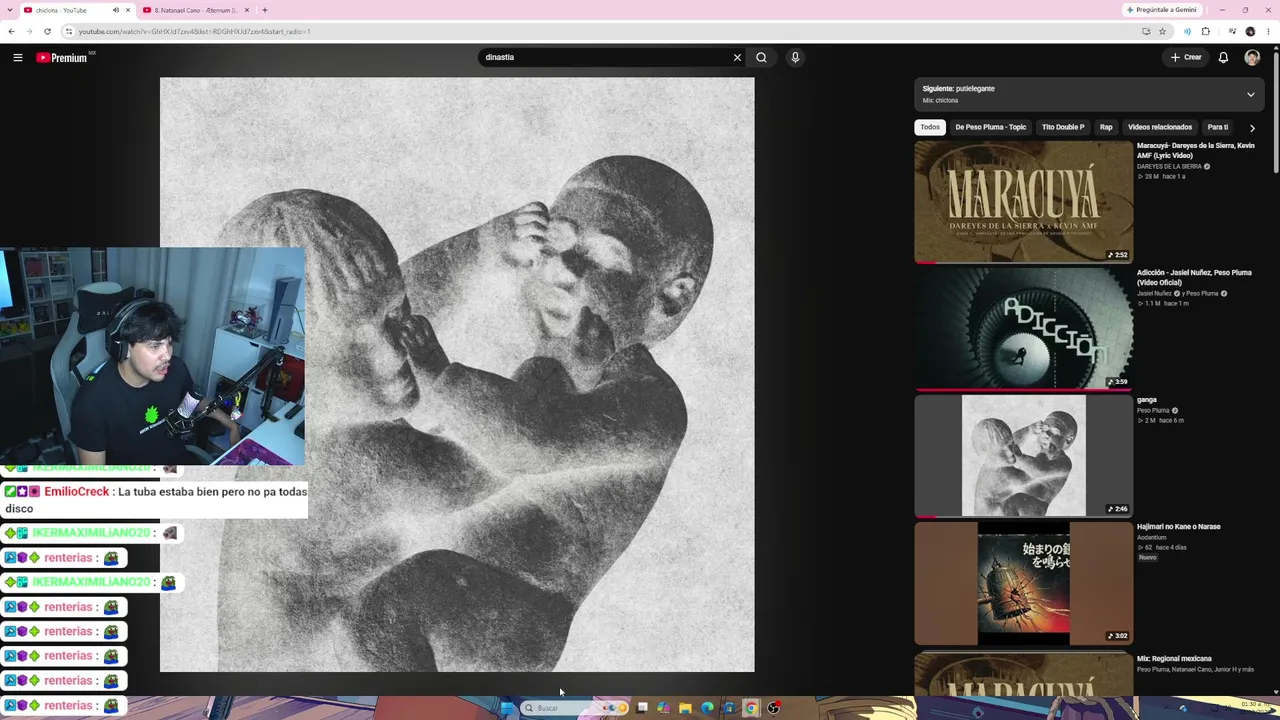The height and width of the screenshot is (720, 1280).
Task: Go forward in browser history
Action: (29, 31)
